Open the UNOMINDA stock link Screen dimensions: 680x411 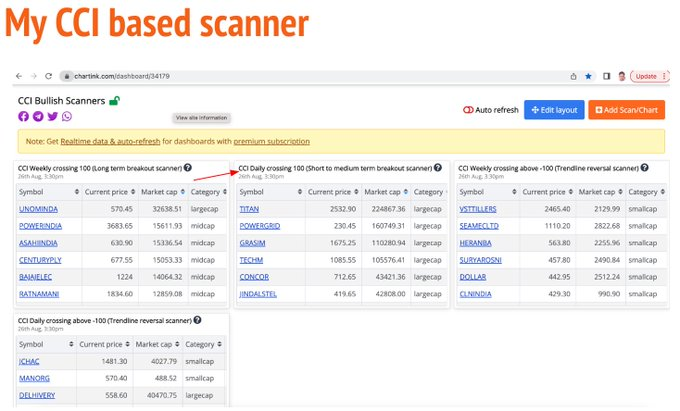[x=38, y=209]
